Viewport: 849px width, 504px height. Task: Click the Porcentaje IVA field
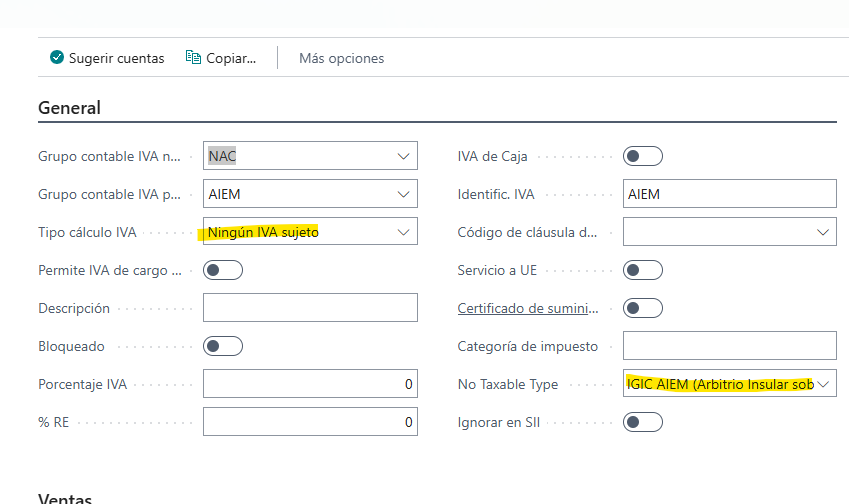[310, 384]
